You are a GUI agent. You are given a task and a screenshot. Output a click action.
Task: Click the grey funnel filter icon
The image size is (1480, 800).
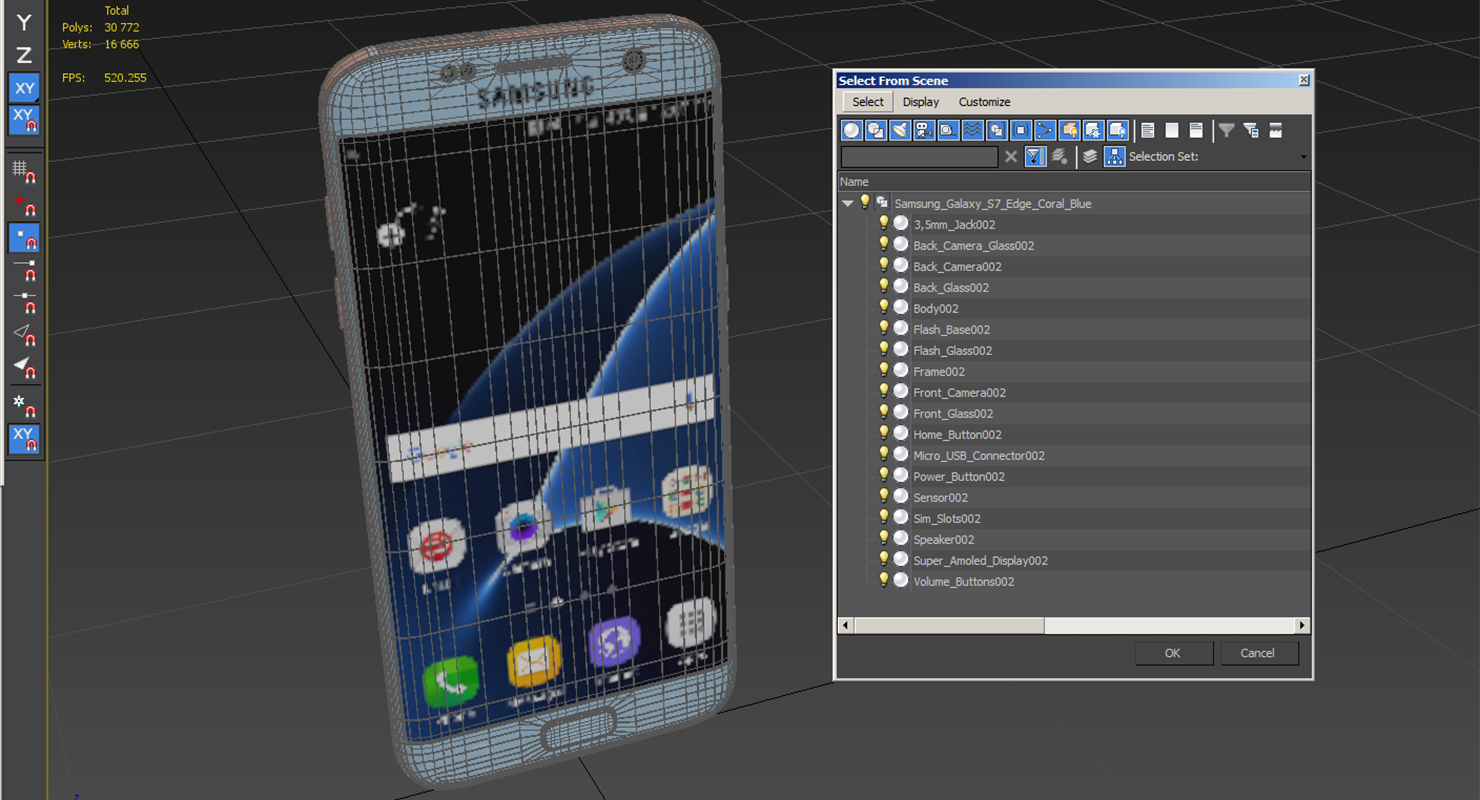[x=1226, y=130]
